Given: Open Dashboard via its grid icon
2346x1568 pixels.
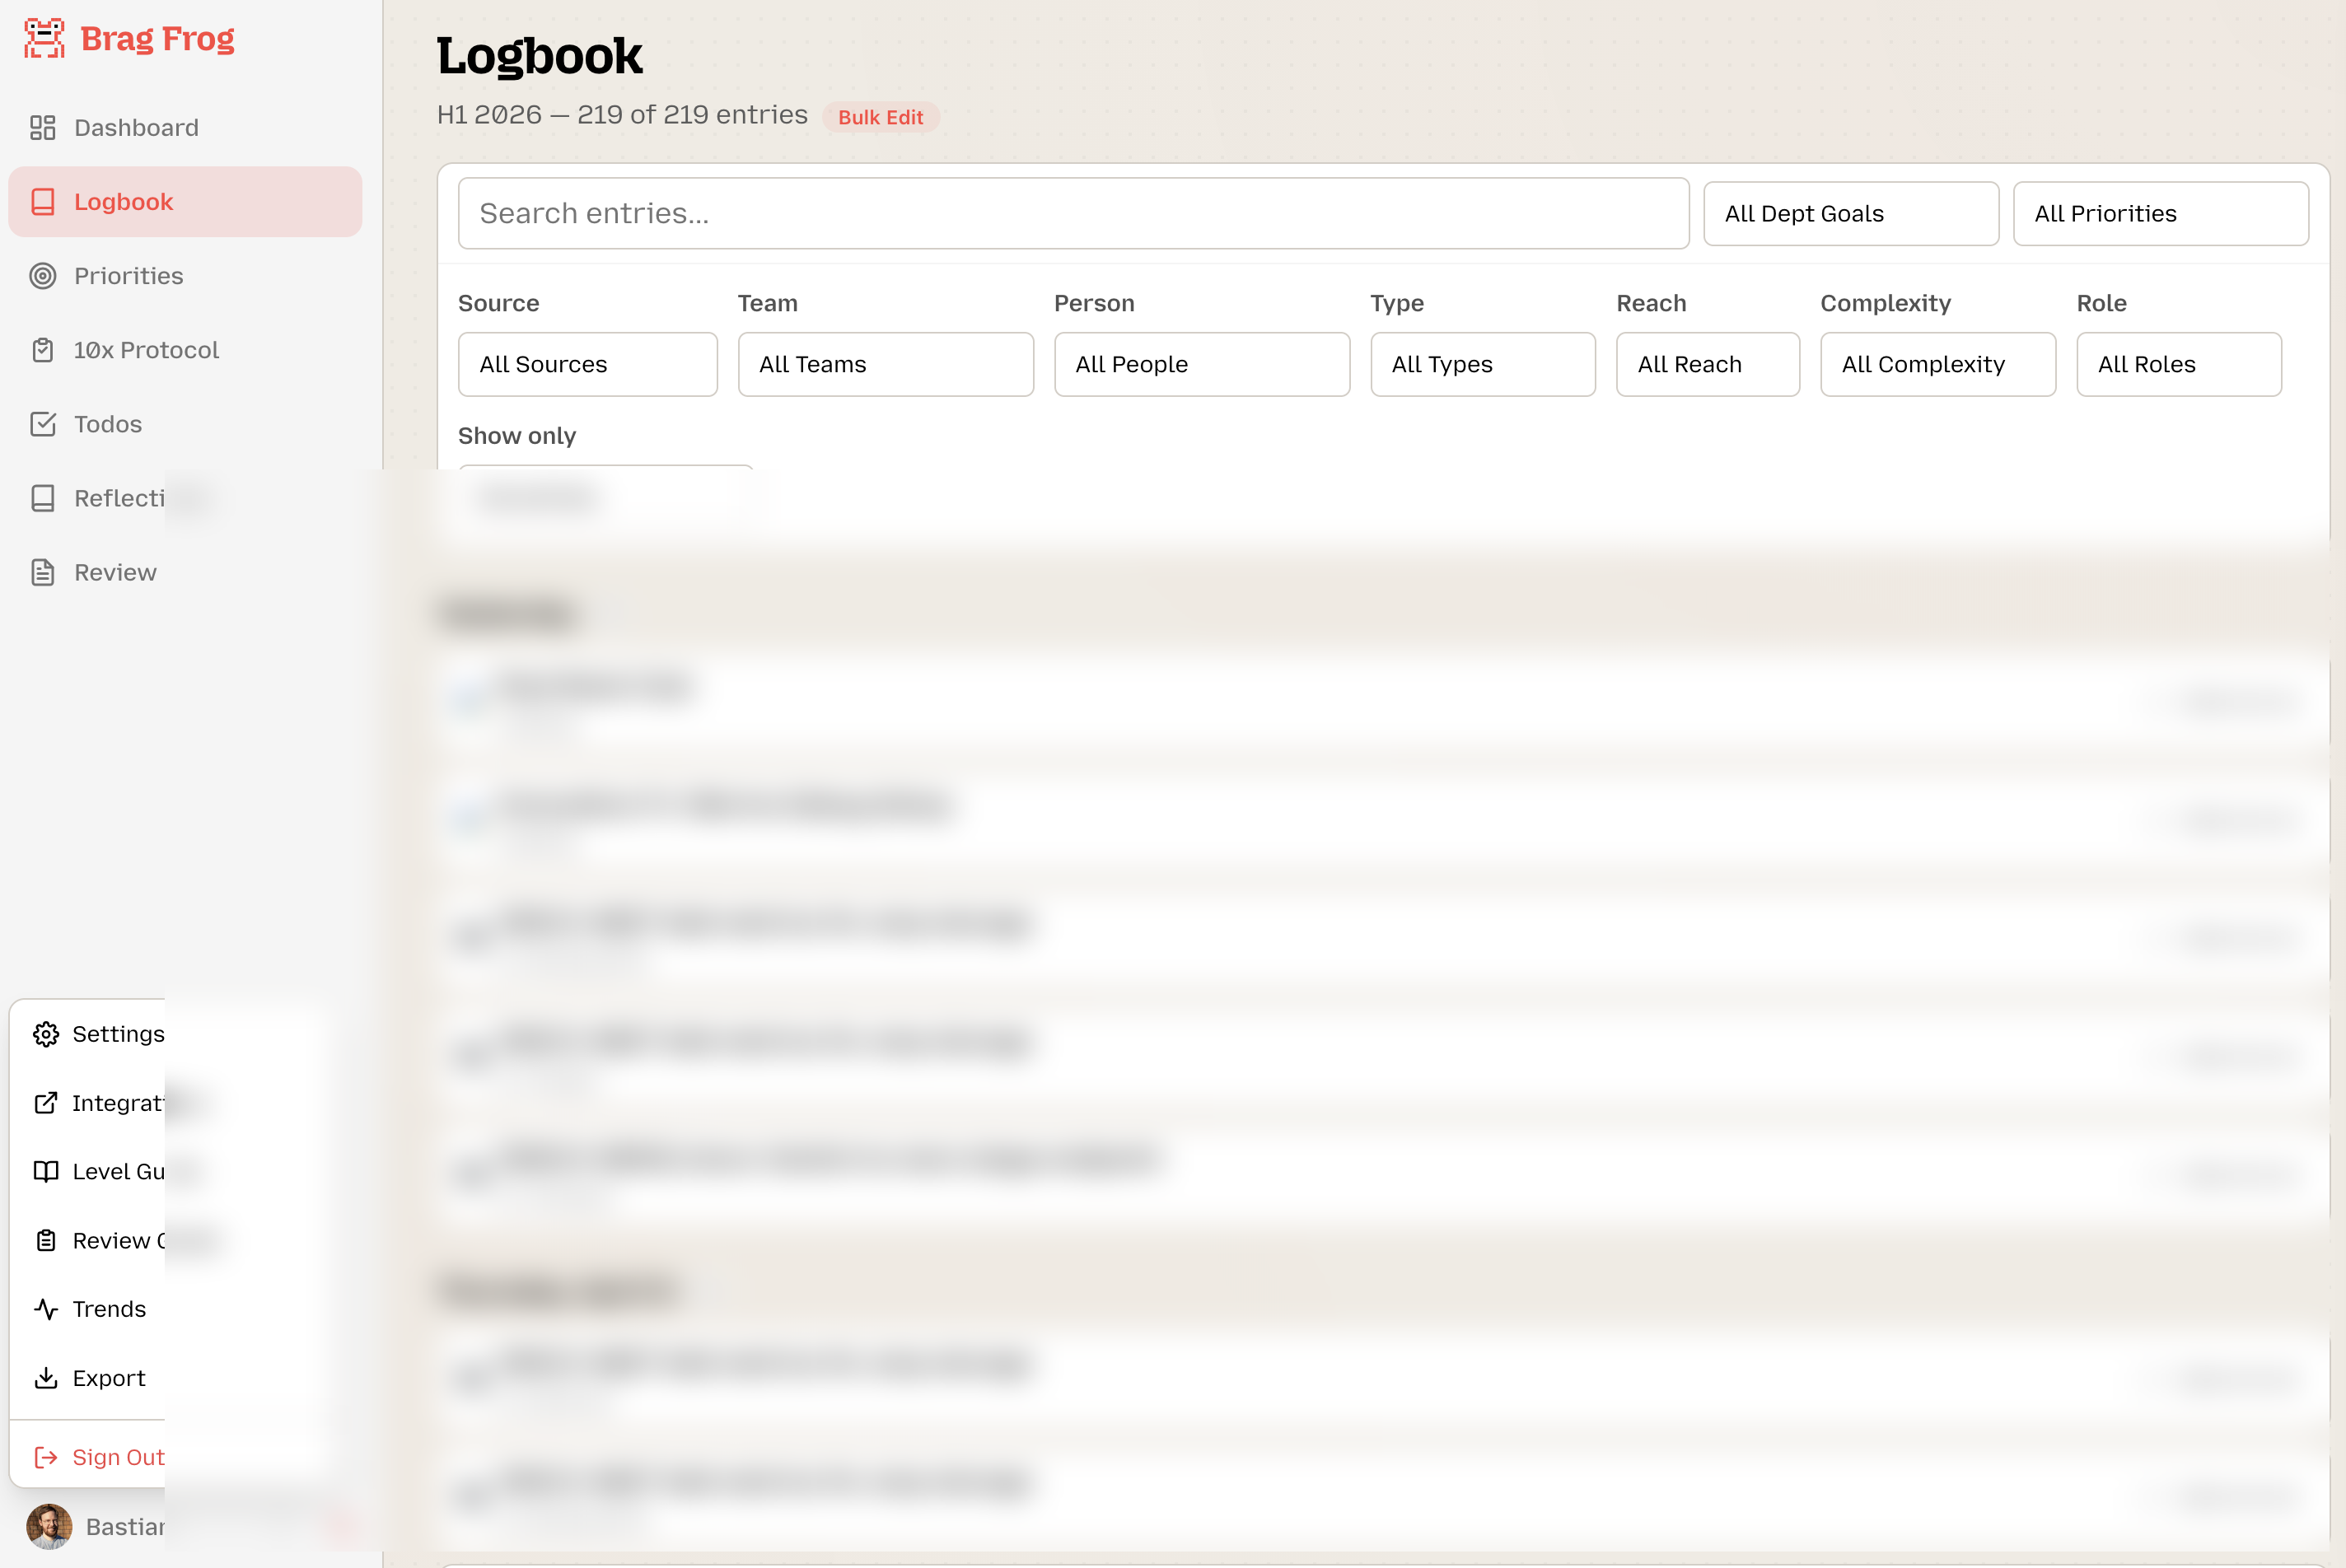Looking at the screenshot, I should 42,128.
